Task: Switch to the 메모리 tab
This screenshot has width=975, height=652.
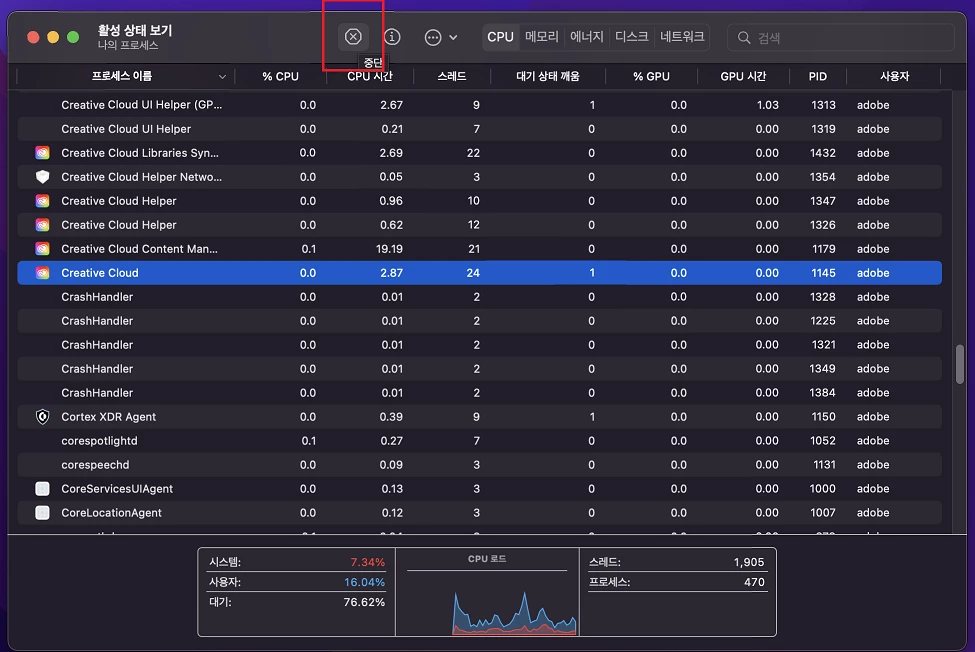Action: point(542,37)
